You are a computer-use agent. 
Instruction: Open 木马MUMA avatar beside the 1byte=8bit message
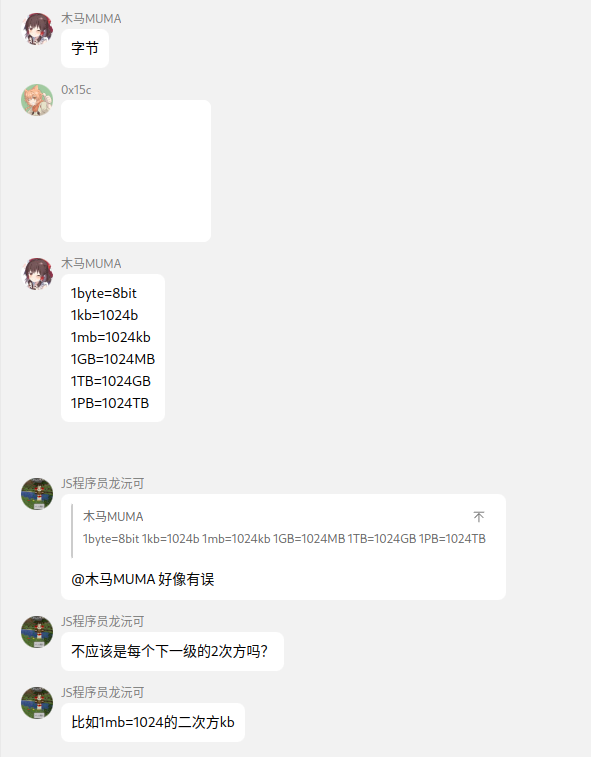(x=37, y=274)
